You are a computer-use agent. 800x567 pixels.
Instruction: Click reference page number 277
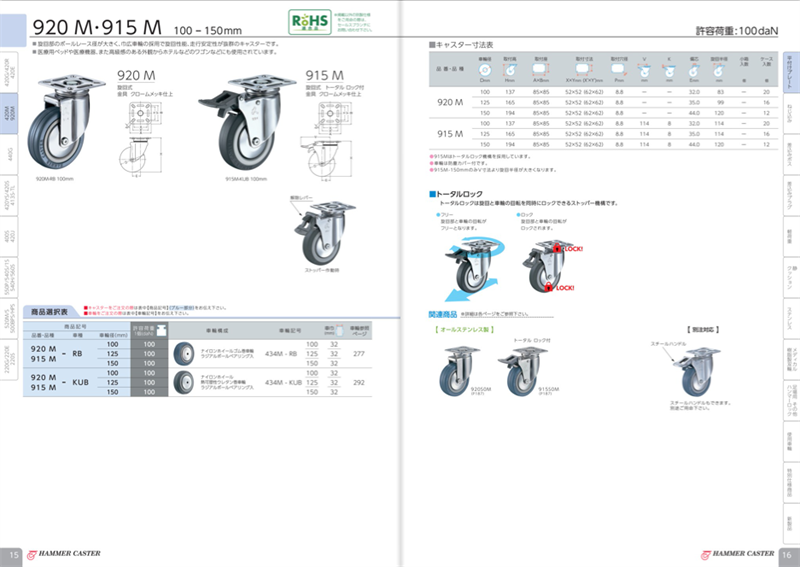point(359,354)
